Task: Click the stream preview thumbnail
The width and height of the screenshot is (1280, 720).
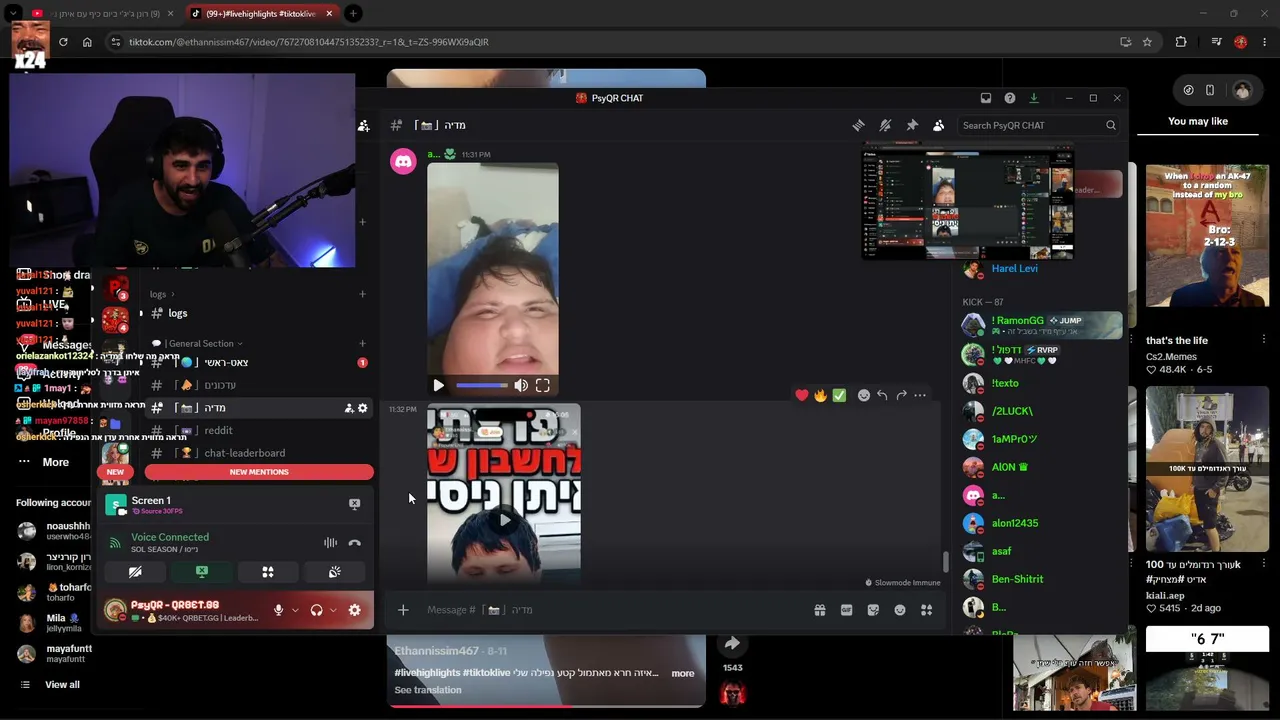Action: point(968,201)
